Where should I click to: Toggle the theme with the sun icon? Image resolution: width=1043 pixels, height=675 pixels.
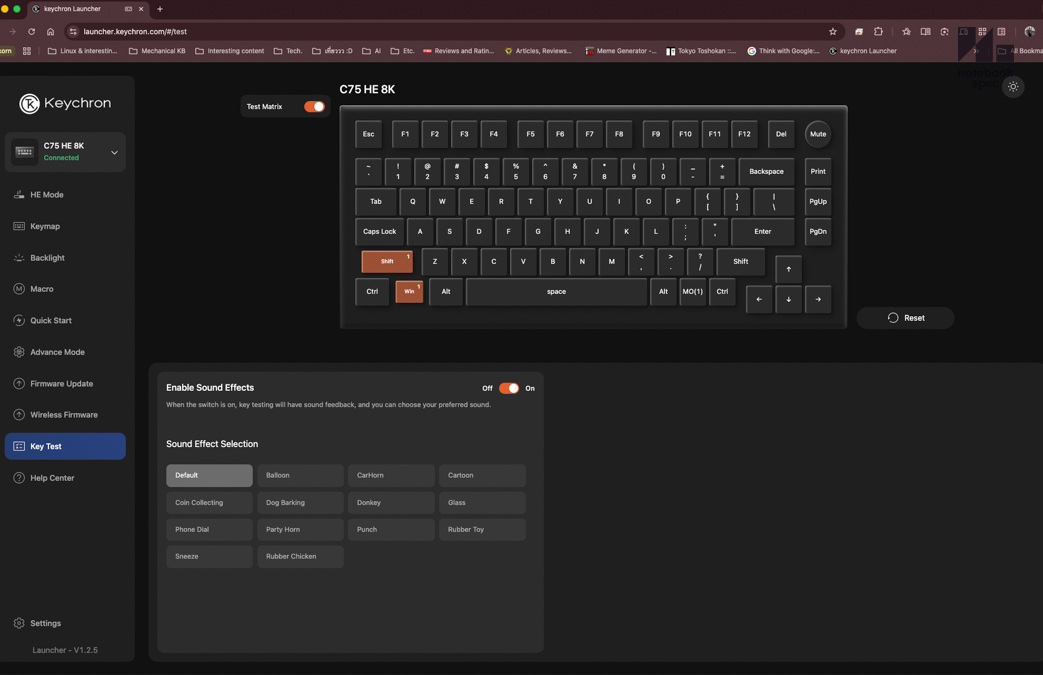tap(1013, 87)
